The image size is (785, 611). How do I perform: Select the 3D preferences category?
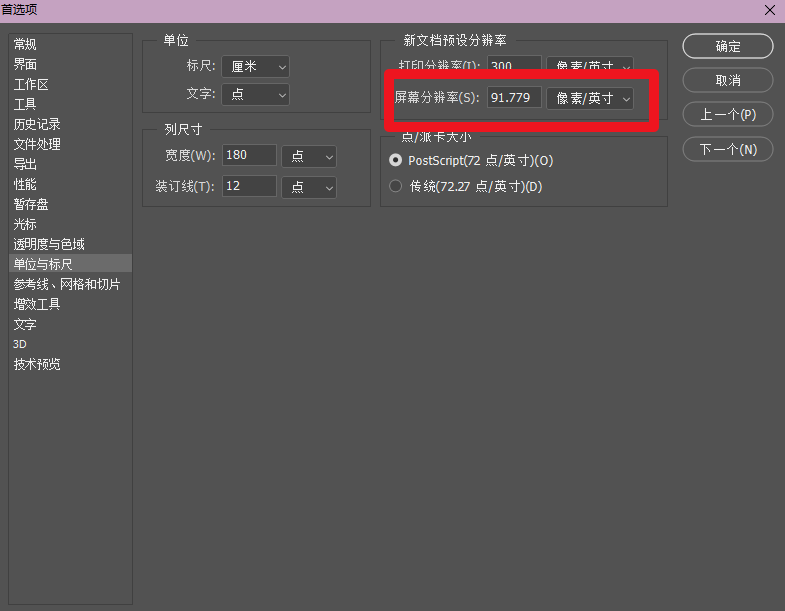[20, 344]
